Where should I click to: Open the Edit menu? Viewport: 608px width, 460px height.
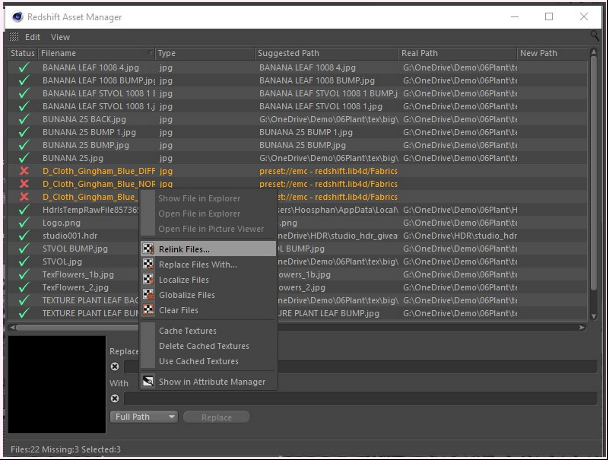[33, 37]
